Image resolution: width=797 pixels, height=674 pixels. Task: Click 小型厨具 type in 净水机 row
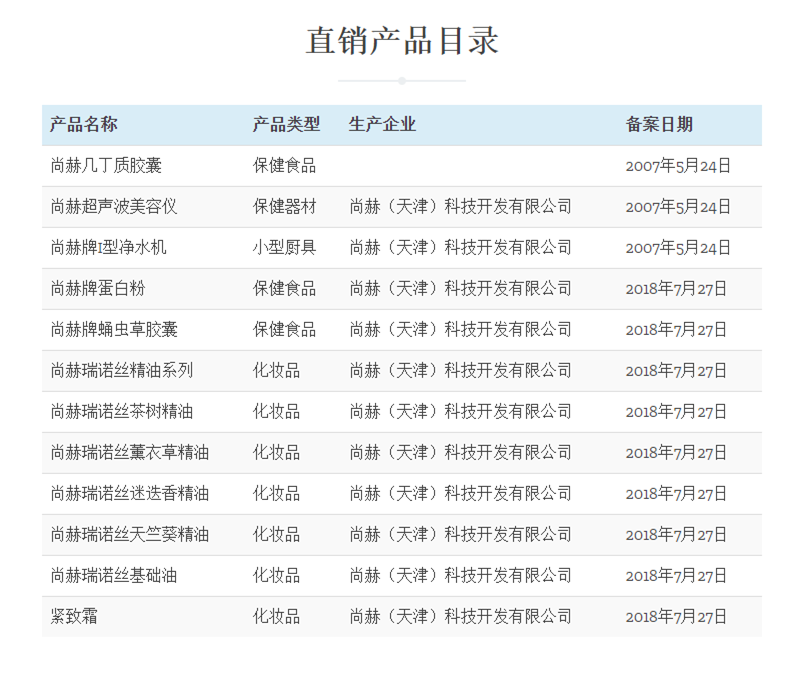click(285, 248)
